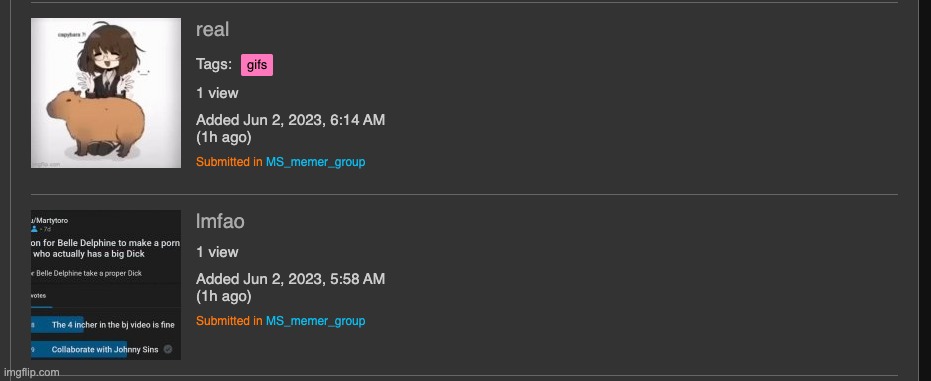The width and height of the screenshot is (931, 381).
Task: Open the capybara GIF thumbnail
Action: point(106,93)
